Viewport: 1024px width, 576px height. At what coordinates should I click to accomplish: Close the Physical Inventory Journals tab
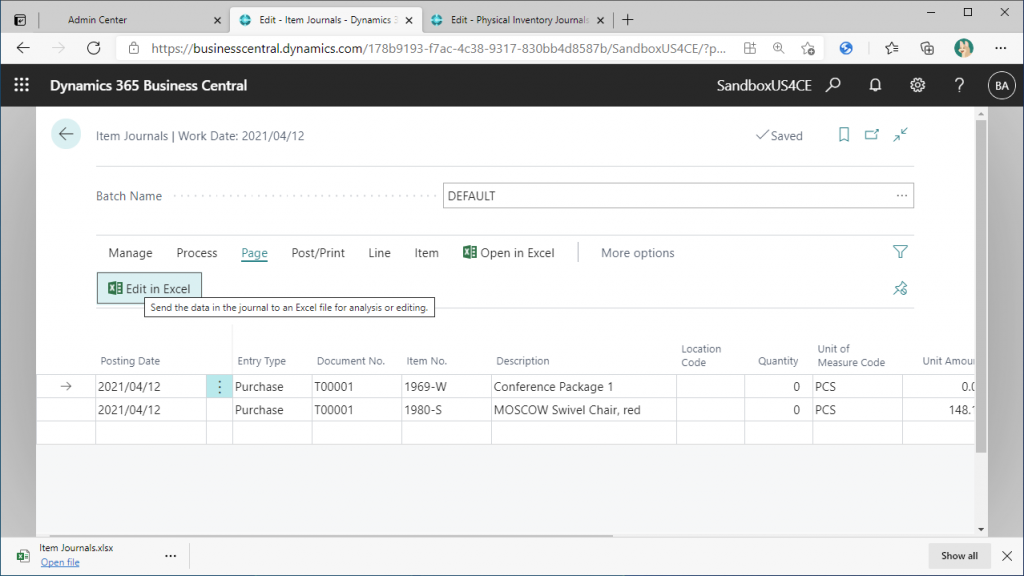click(x=601, y=20)
